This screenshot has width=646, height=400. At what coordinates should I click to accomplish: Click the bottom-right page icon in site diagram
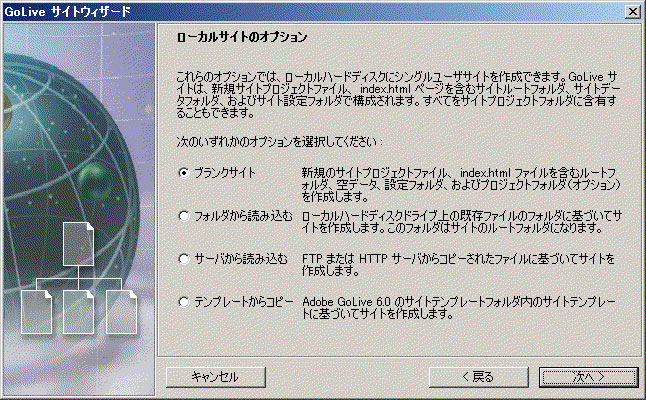coord(120,311)
